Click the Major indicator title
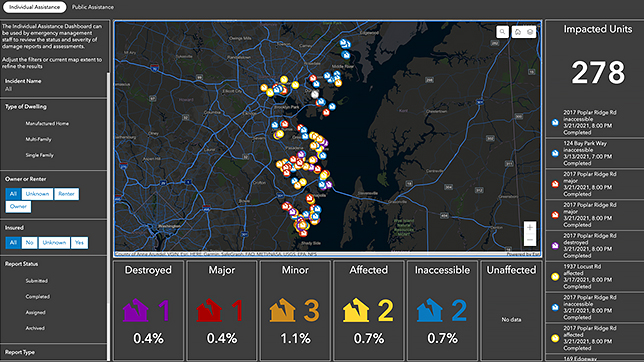 [x=222, y=270]
